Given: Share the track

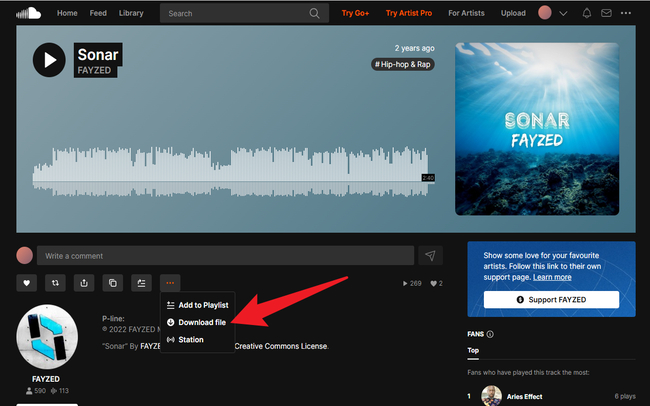Looking at the screenshot, I should (84, 283).
